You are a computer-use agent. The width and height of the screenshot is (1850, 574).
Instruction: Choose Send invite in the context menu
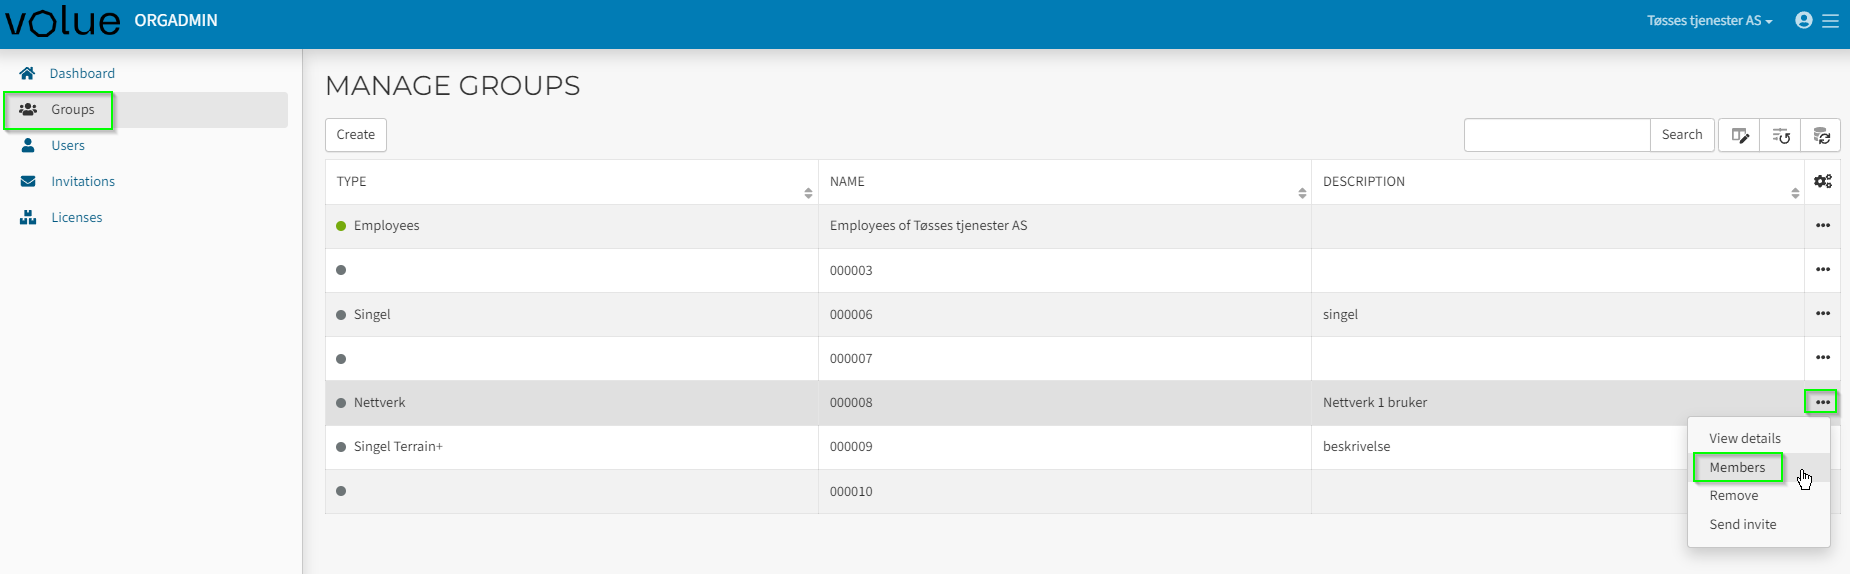1742,524
